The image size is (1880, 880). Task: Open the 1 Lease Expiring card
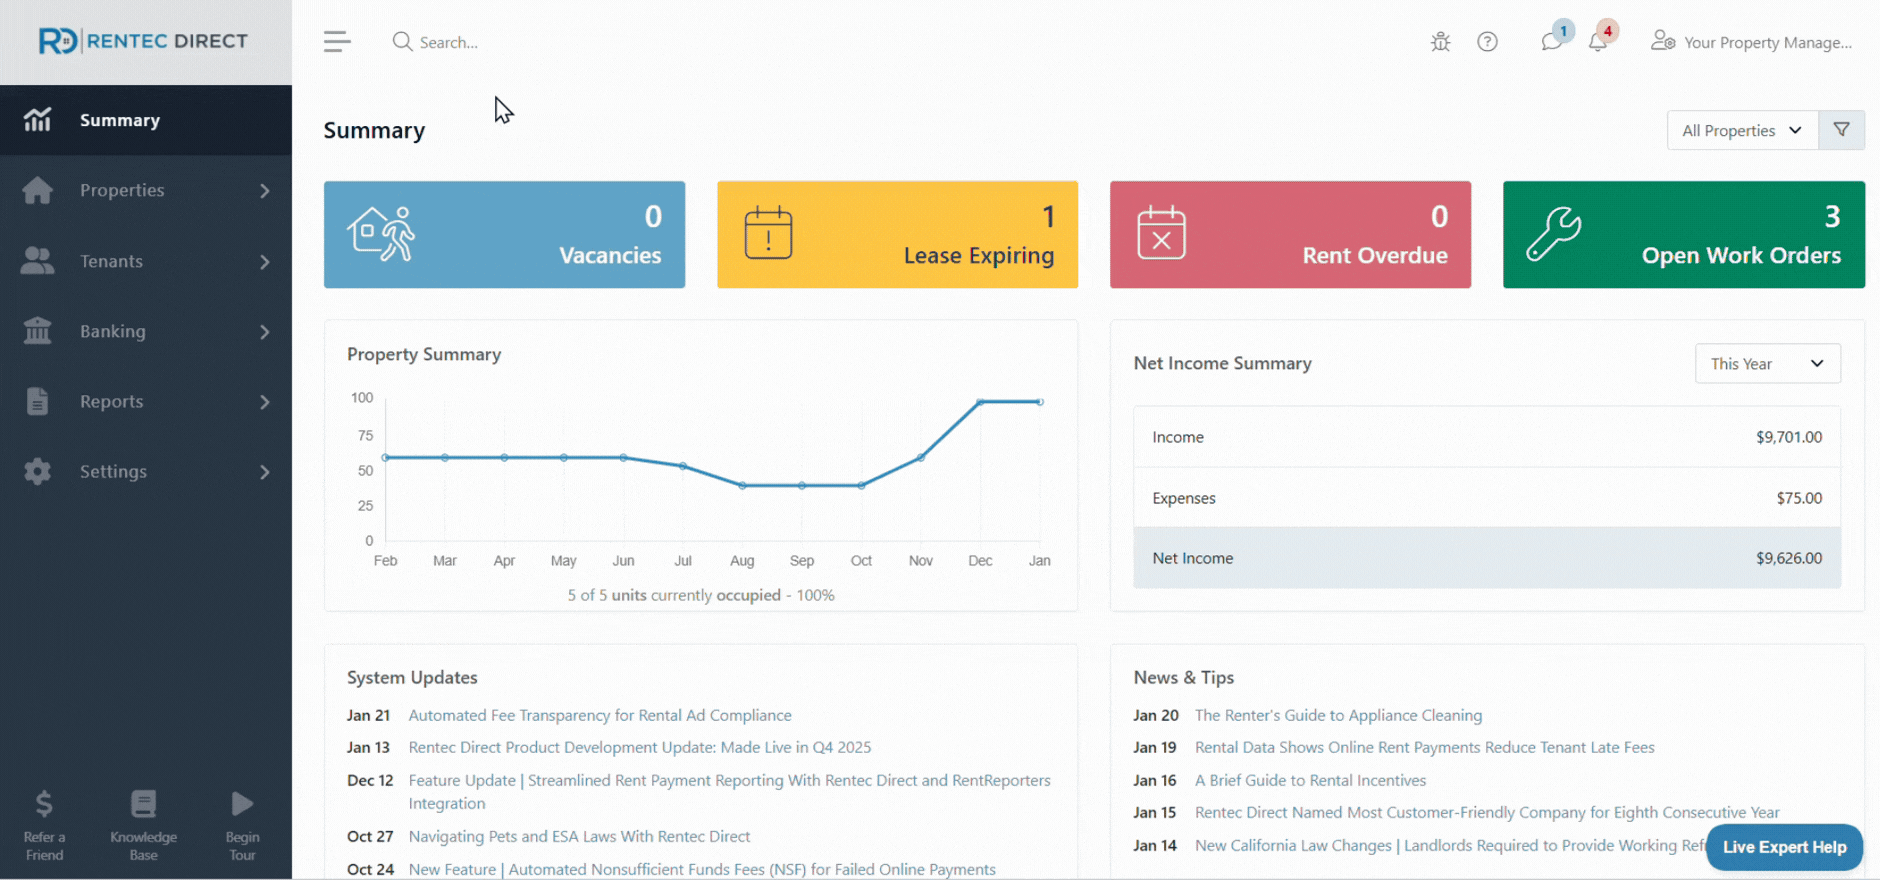click(x=897, y=234)
